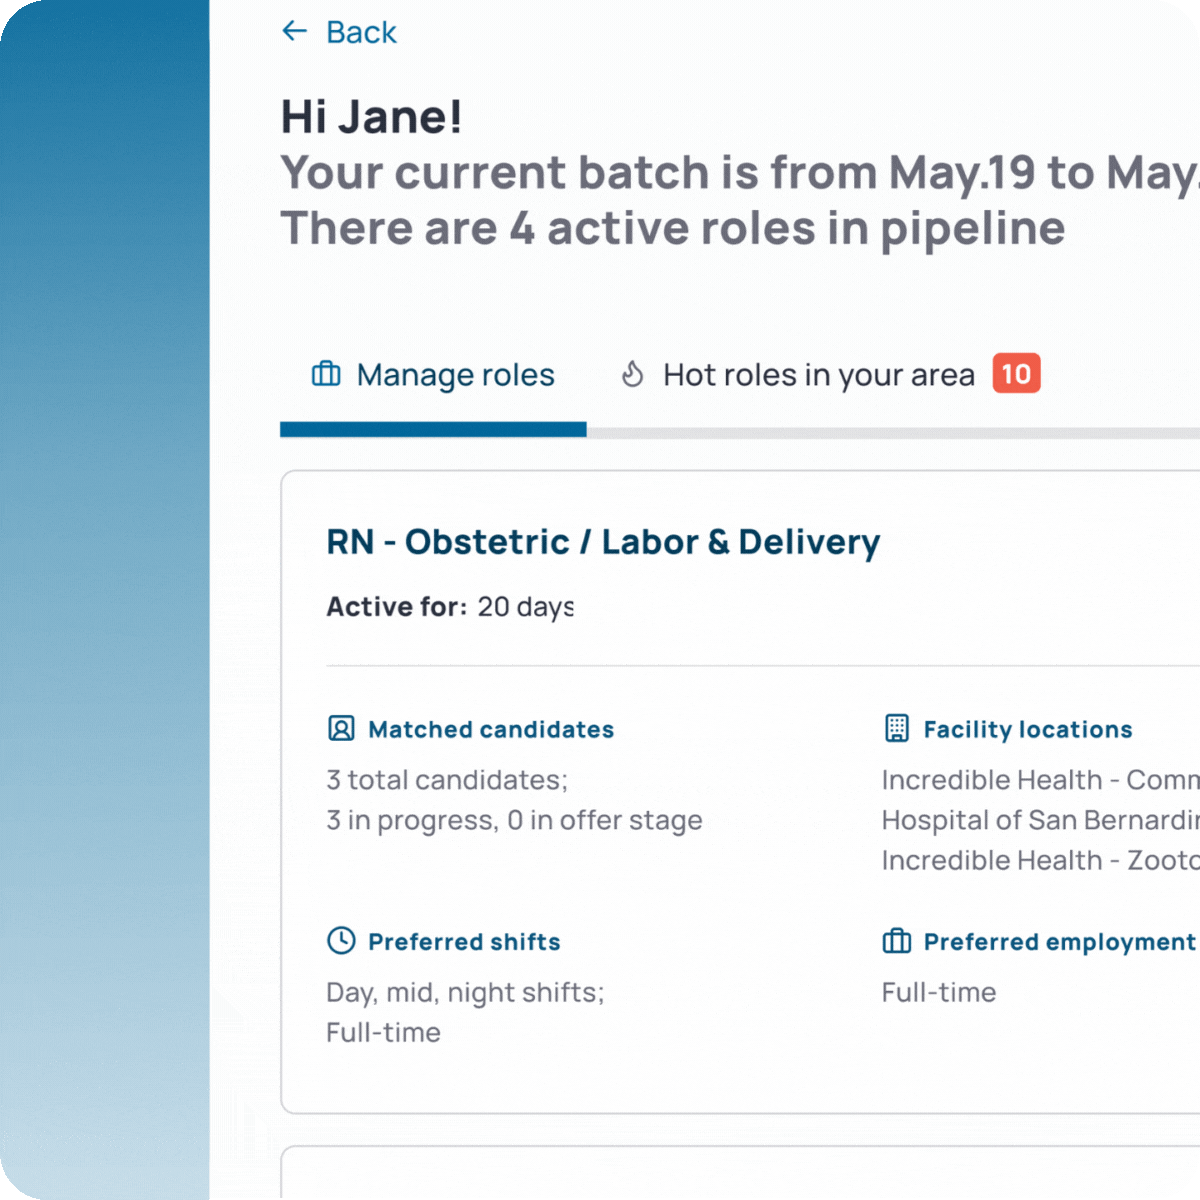Screen dimensions: 1200x1200
Task: Click the orange 10 notification badge
Action: (x=1016, y=374)
